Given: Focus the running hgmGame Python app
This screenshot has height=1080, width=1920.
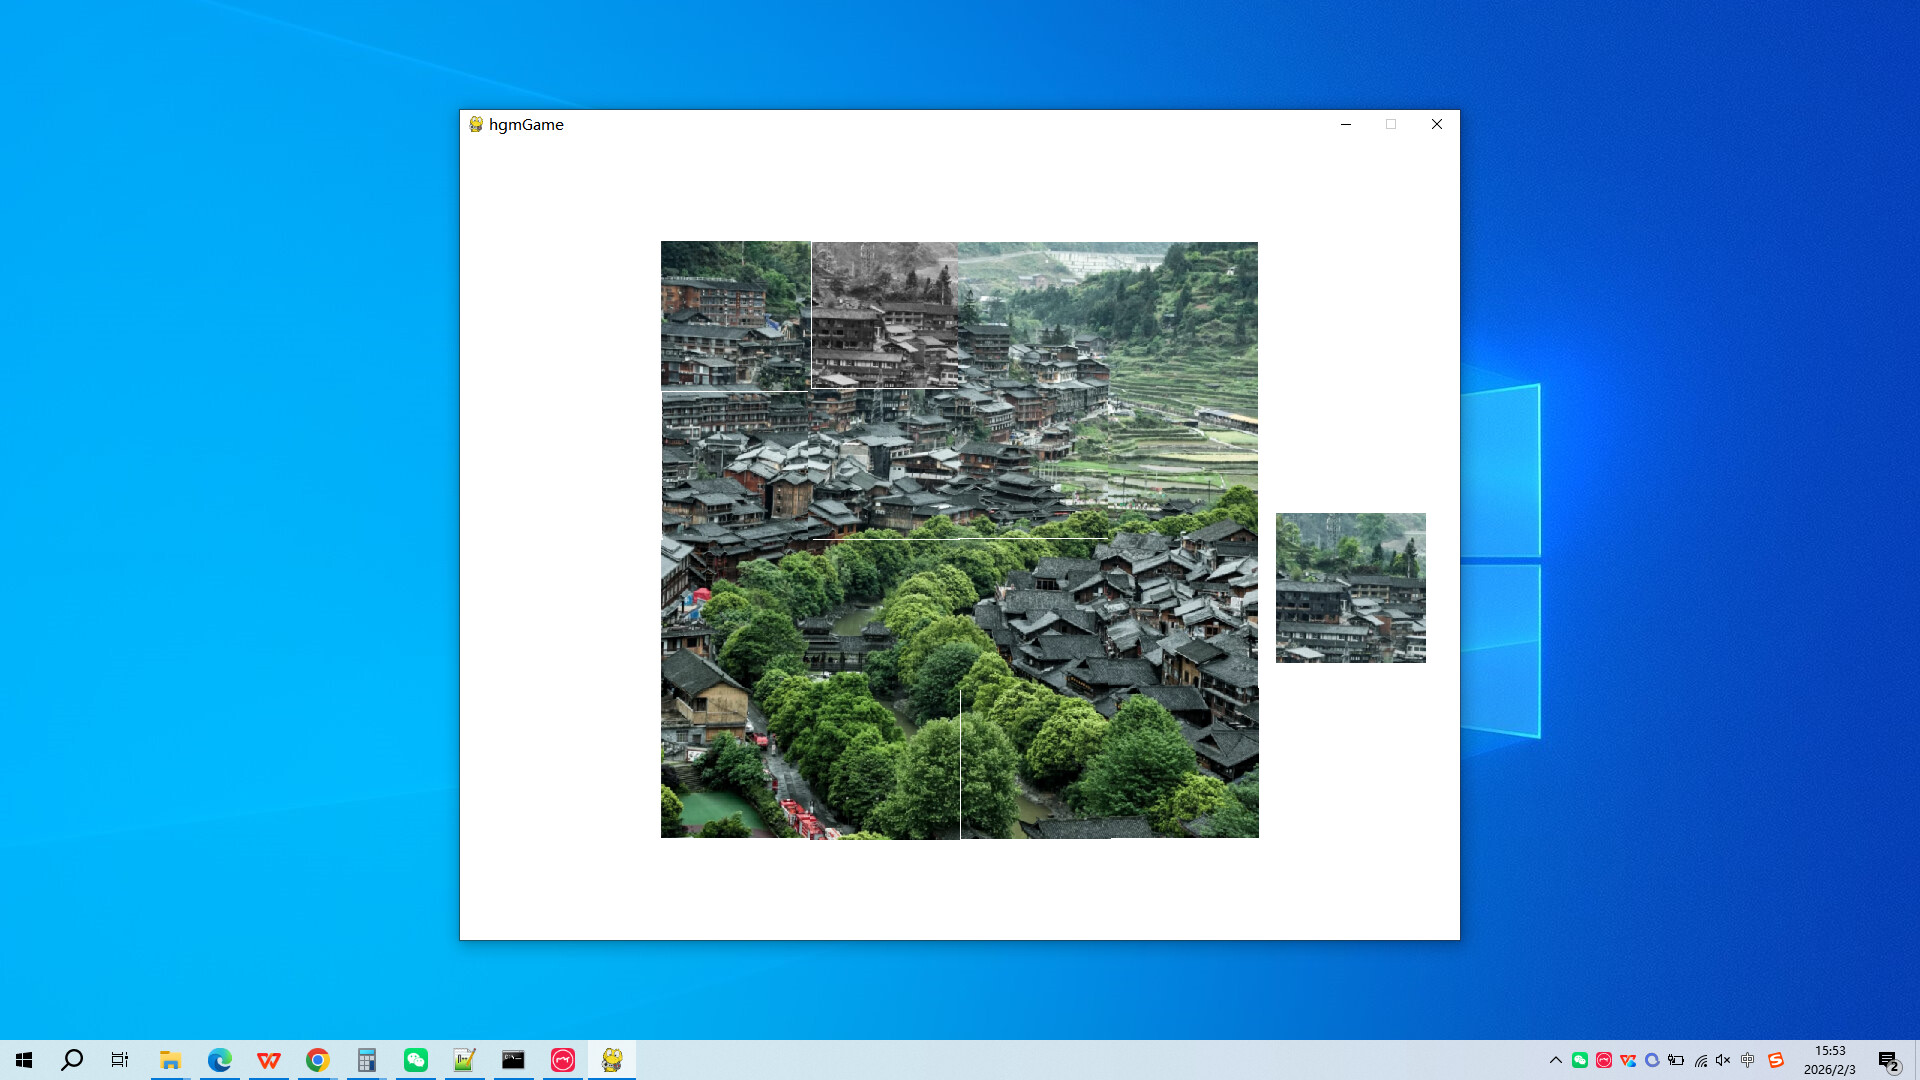Looking at the screenshot, I should 613,1061.
